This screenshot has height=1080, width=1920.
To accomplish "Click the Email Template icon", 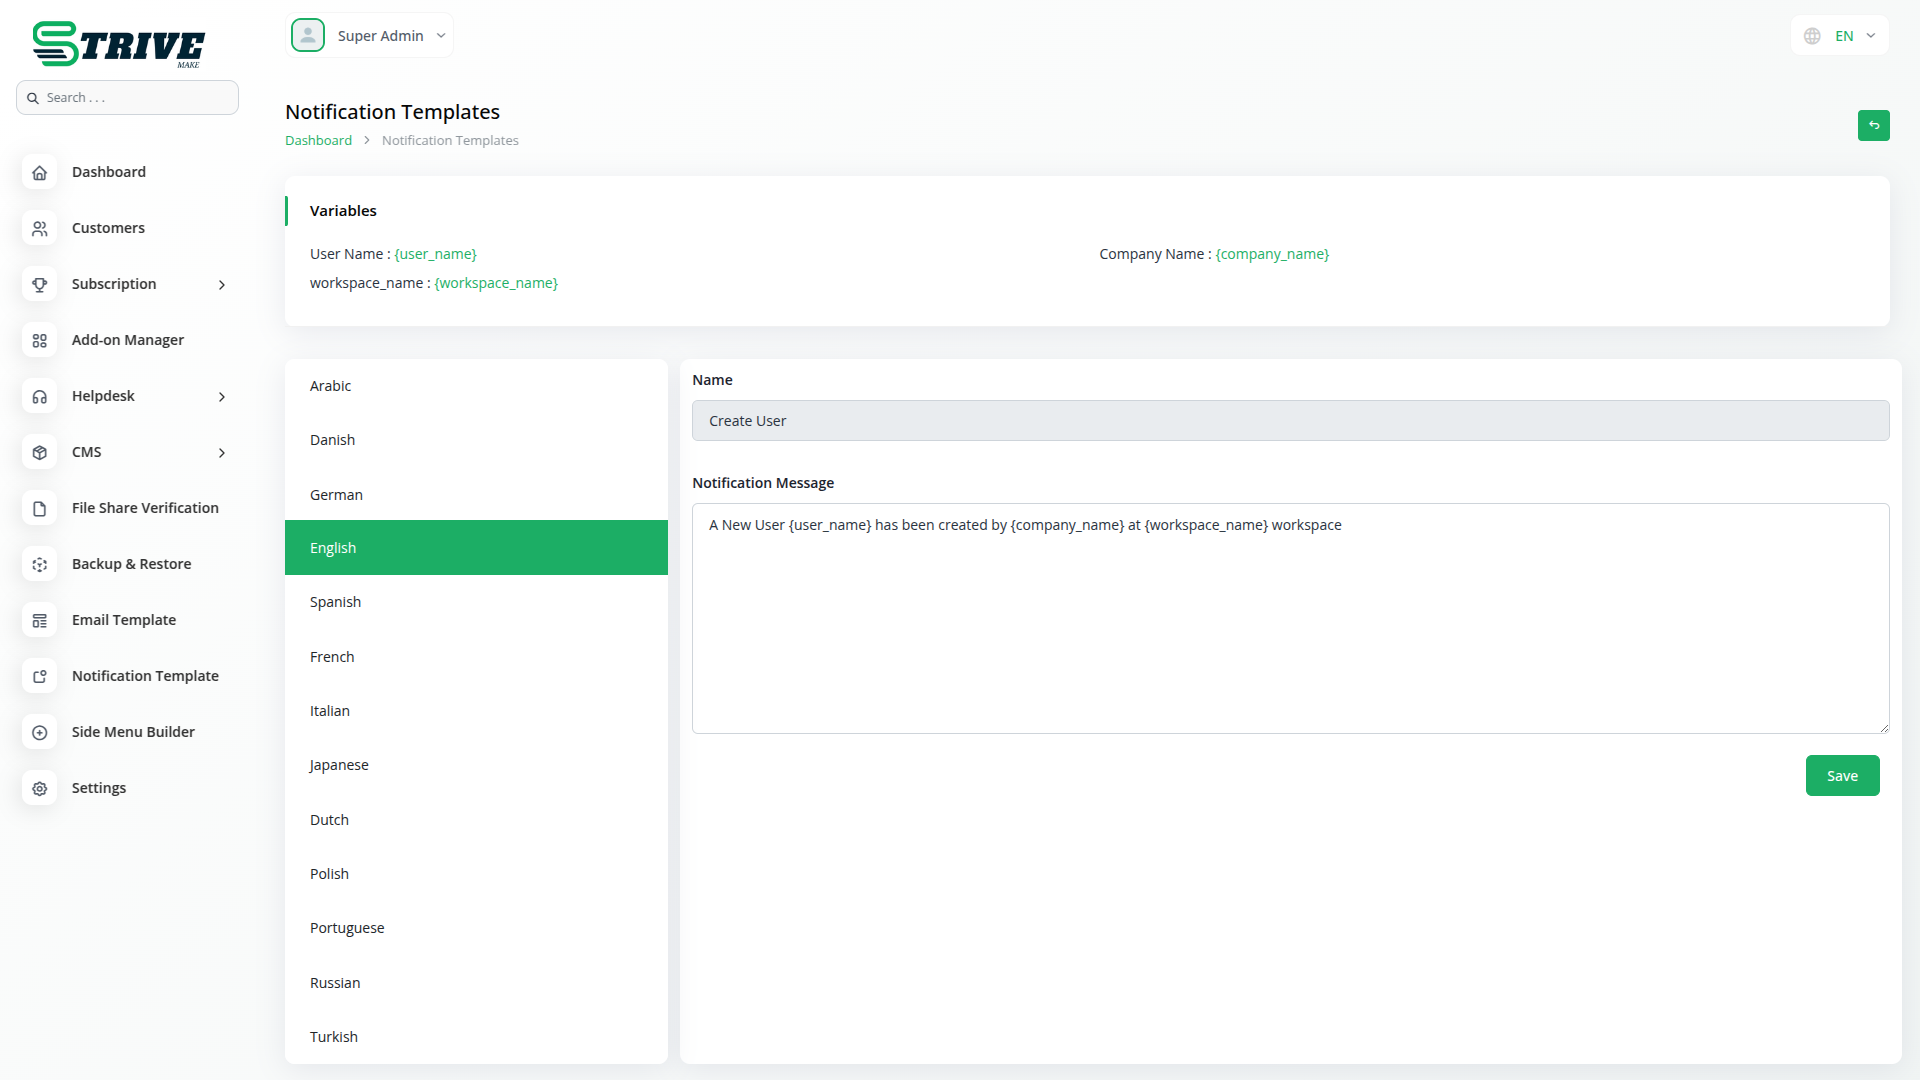I will pos(40,620).
